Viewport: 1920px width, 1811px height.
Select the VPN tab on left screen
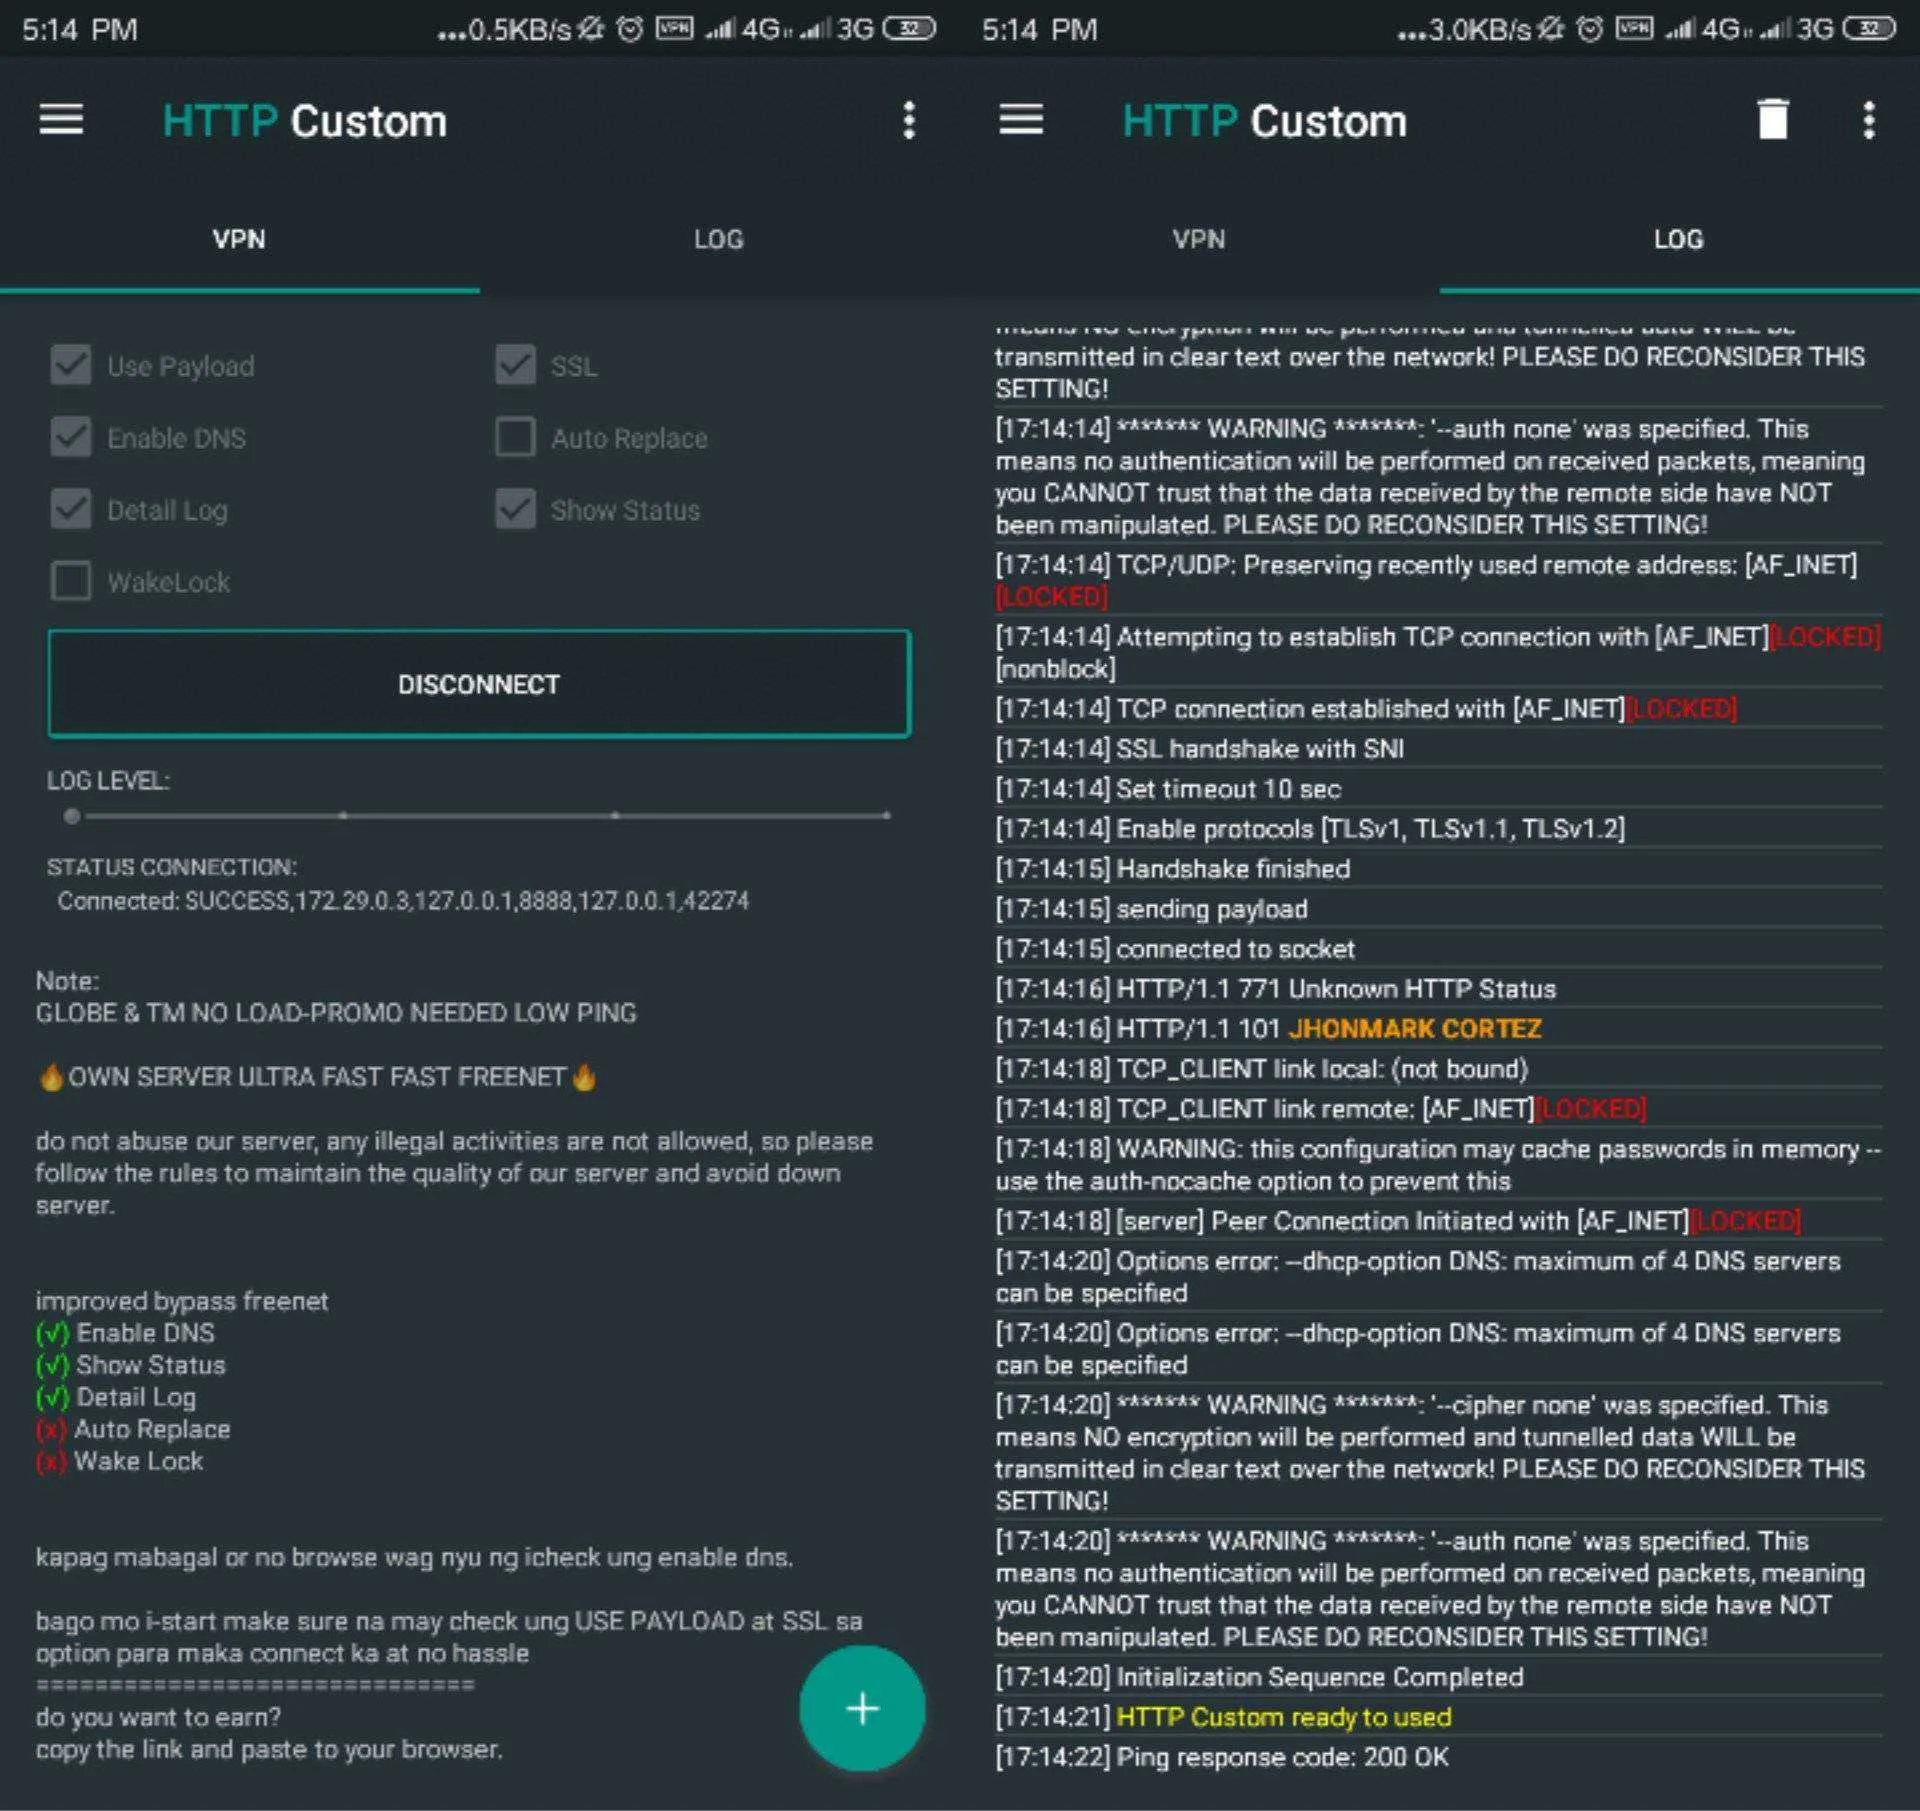[239, 239]
